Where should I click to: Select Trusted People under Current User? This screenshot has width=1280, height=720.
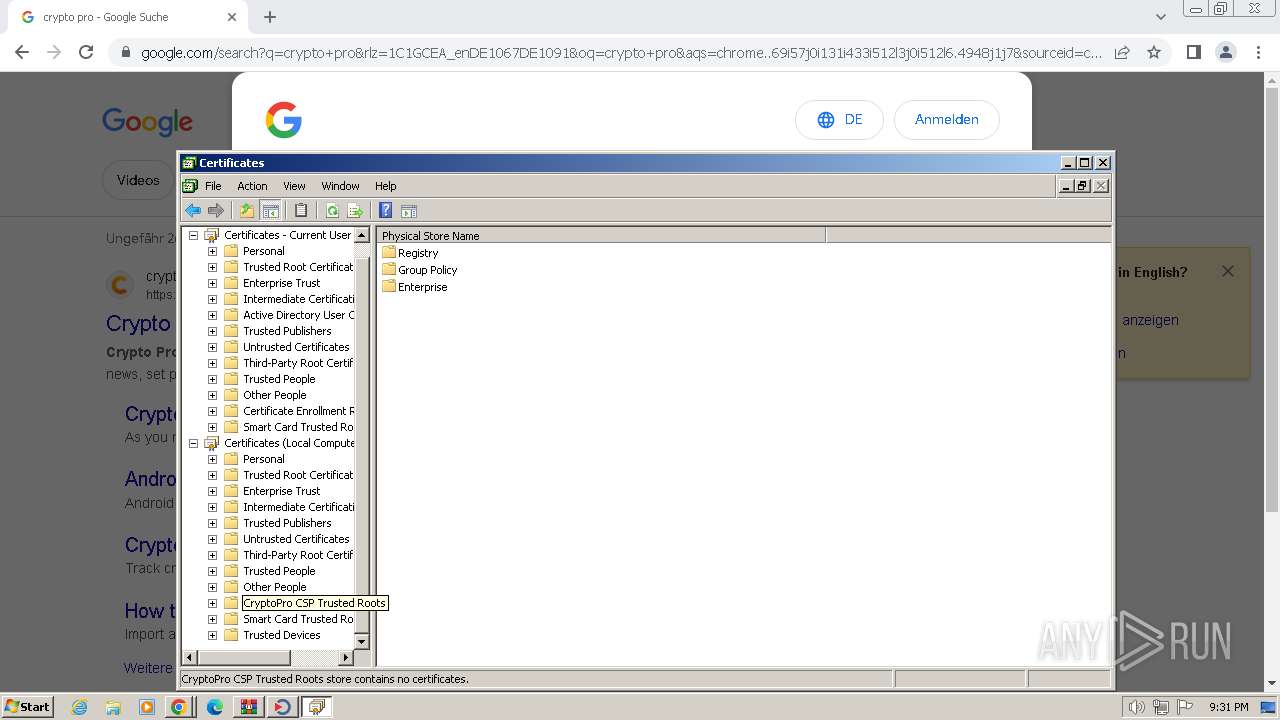[x=279, y=379]
